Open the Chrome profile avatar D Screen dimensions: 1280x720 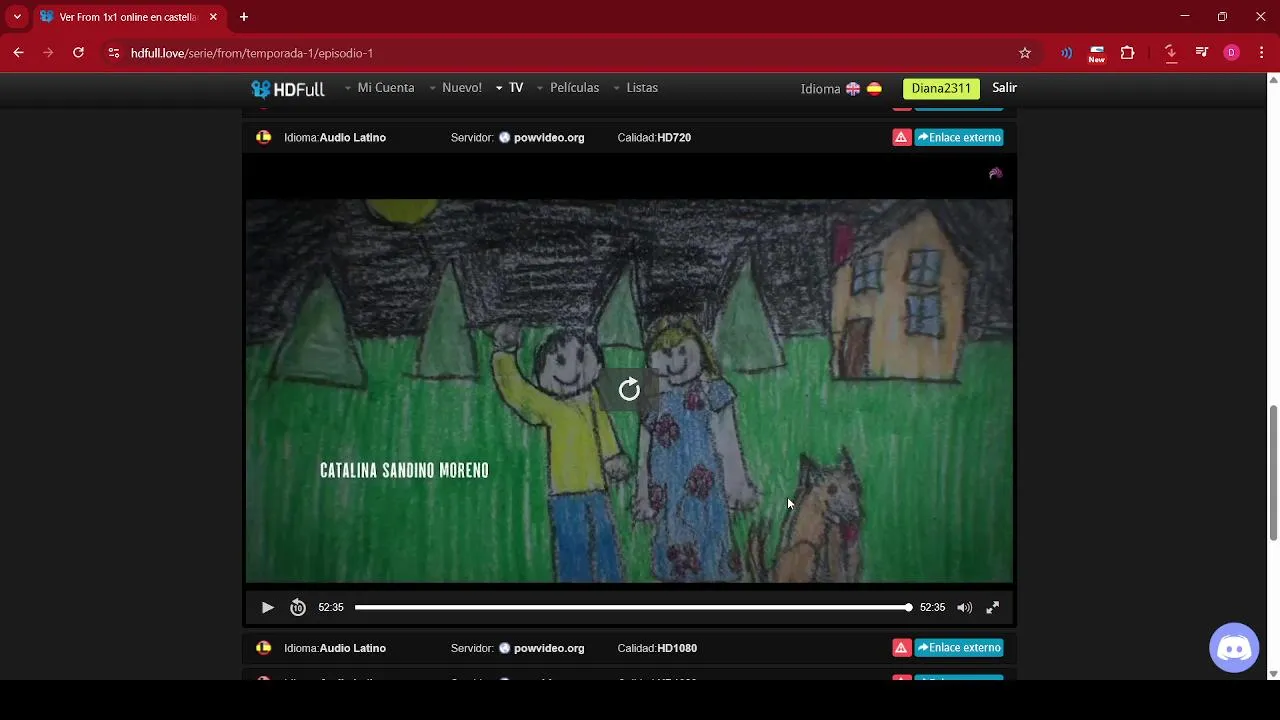[1232, 53]
